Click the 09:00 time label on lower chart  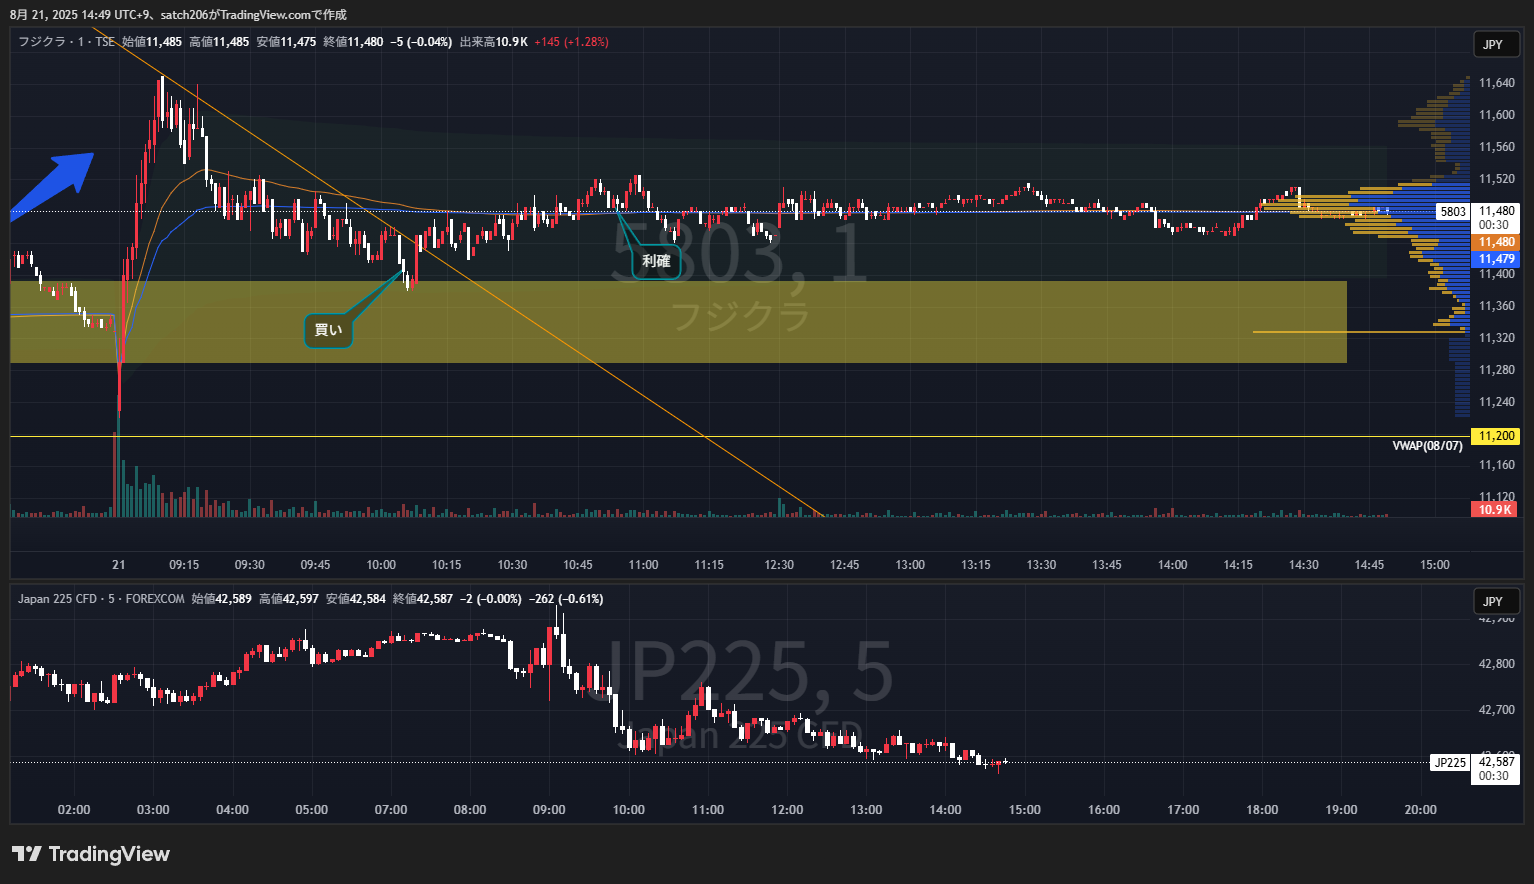(549, 810)
